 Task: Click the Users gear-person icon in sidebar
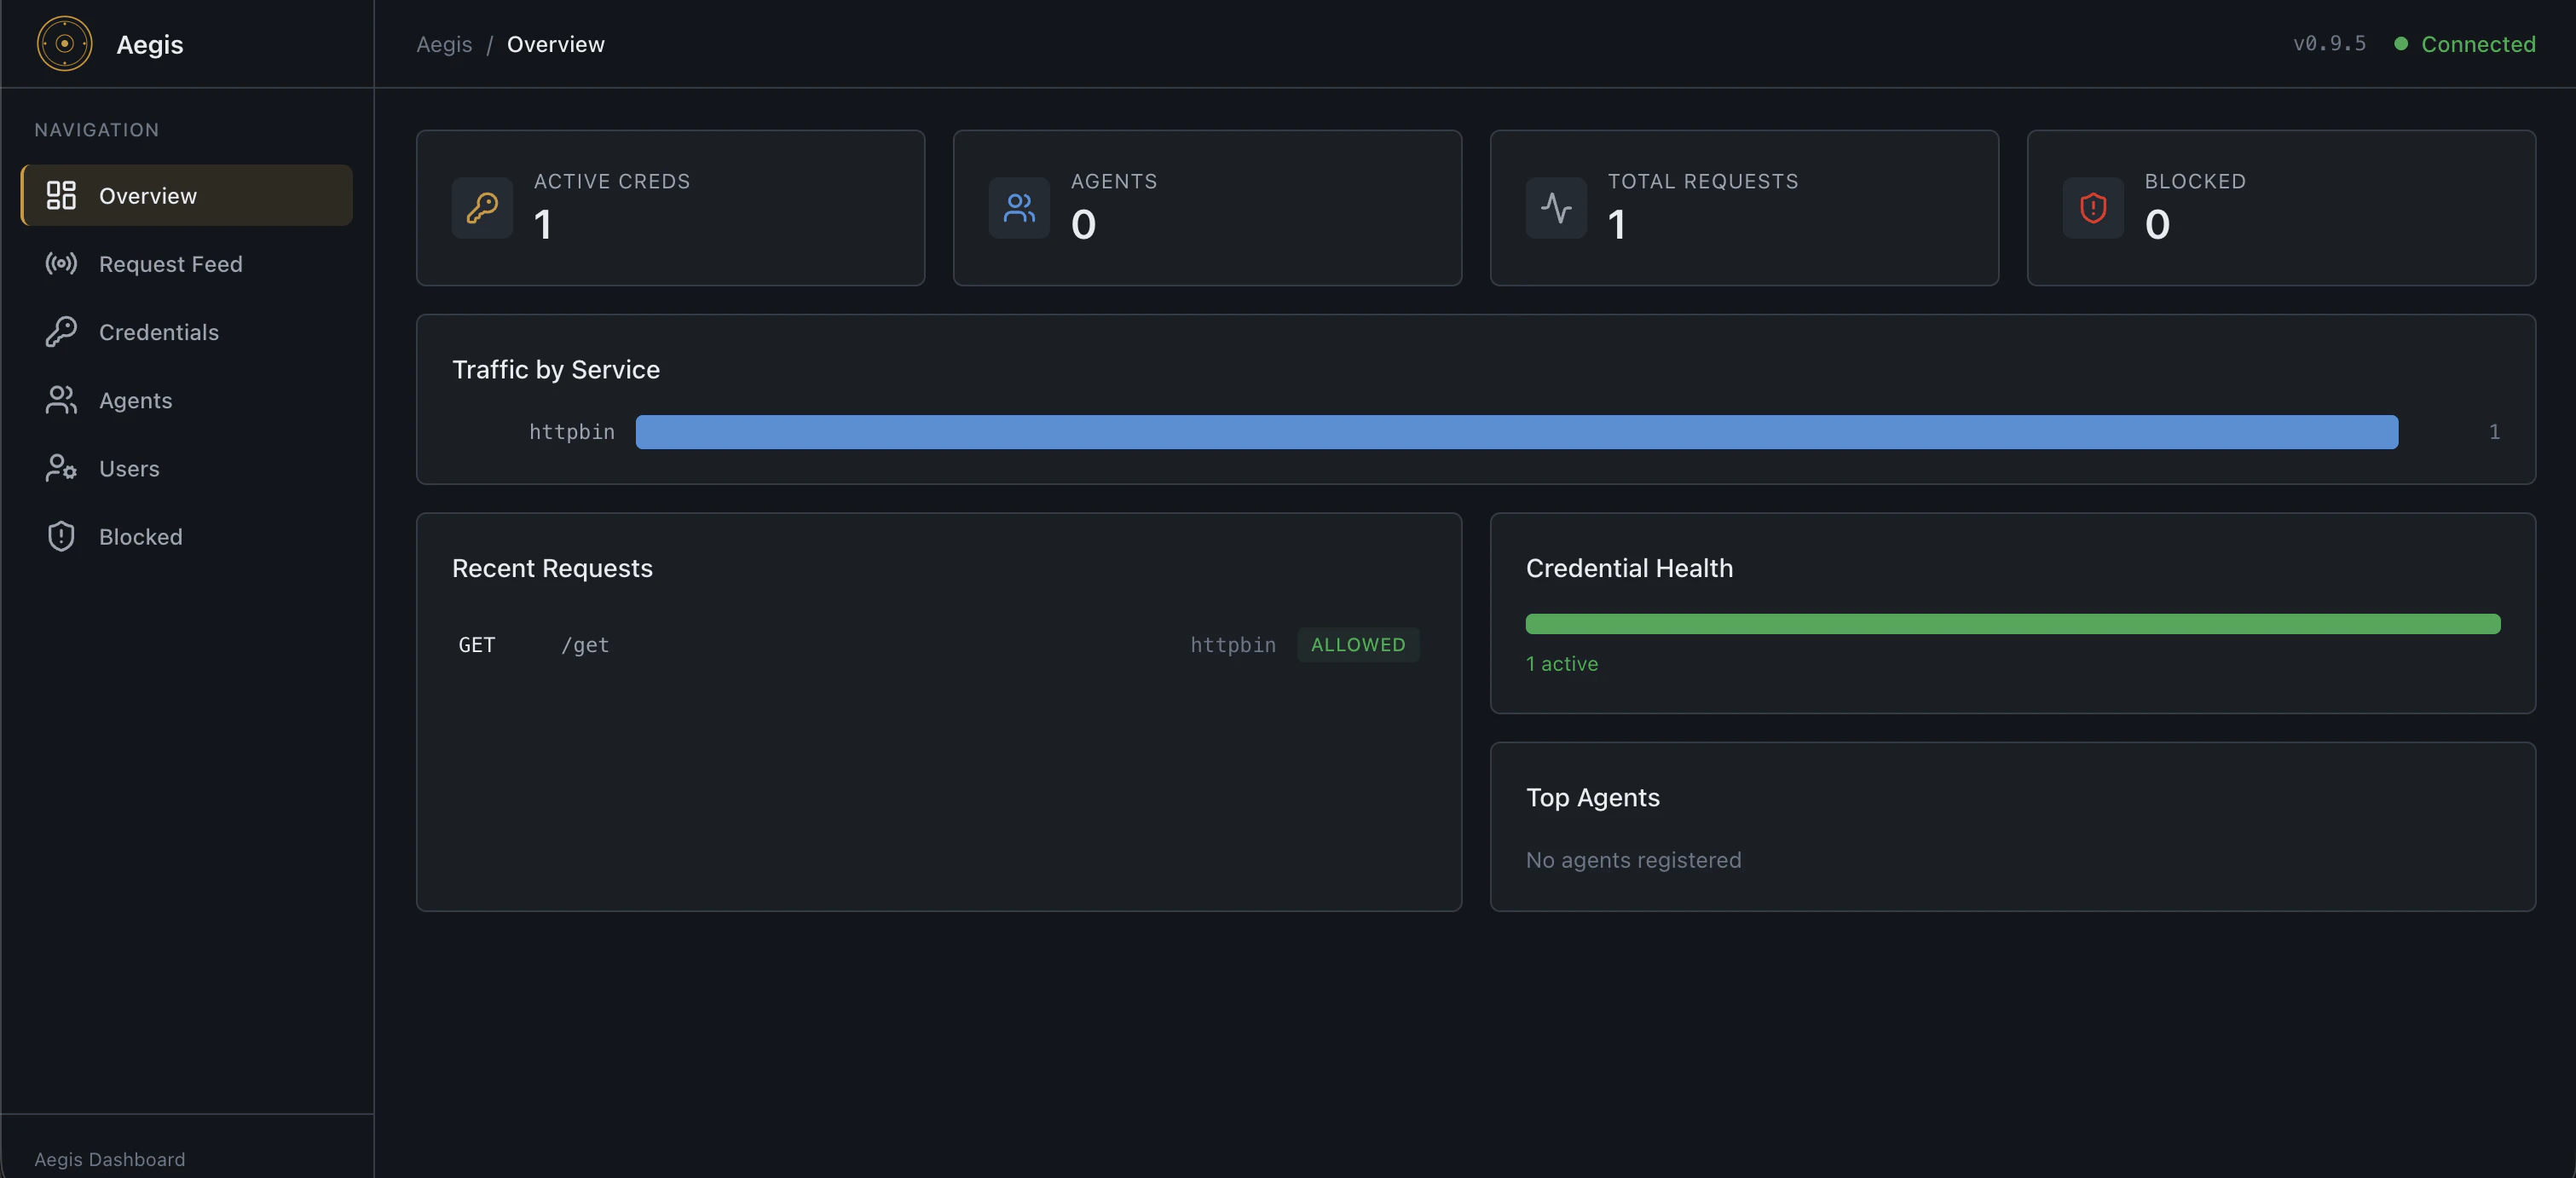(x=61, y=468)
